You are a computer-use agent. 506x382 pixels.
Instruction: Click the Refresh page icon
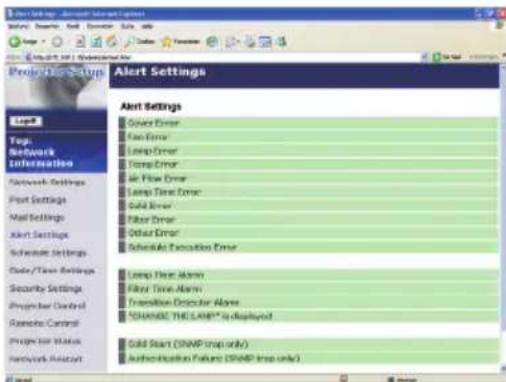pos(96,42)
